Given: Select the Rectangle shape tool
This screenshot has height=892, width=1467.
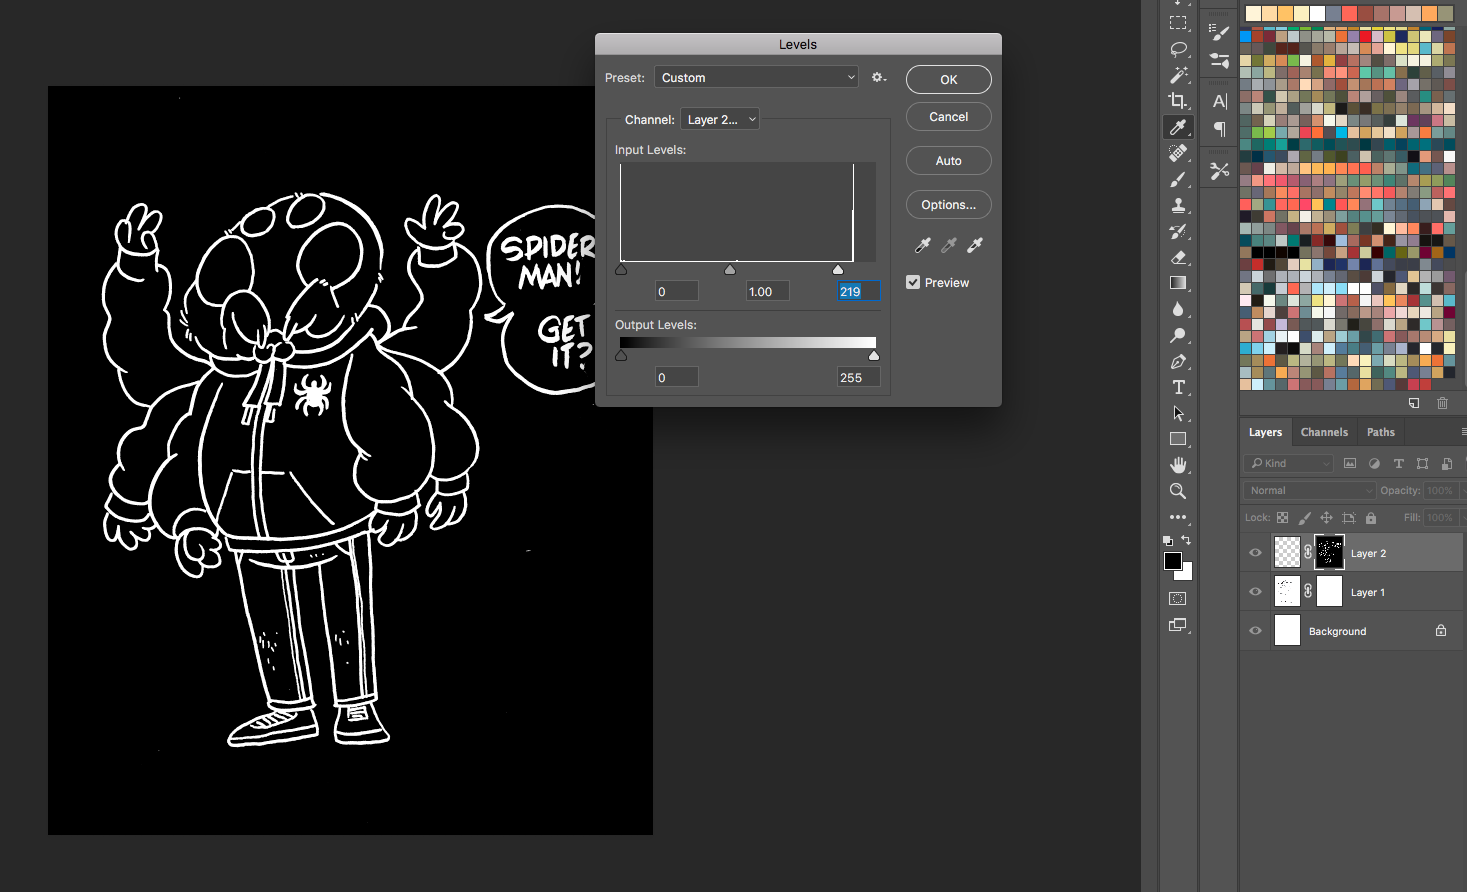Looking at the screenshot, I should pyautogui.click(x=1178, y=439).
